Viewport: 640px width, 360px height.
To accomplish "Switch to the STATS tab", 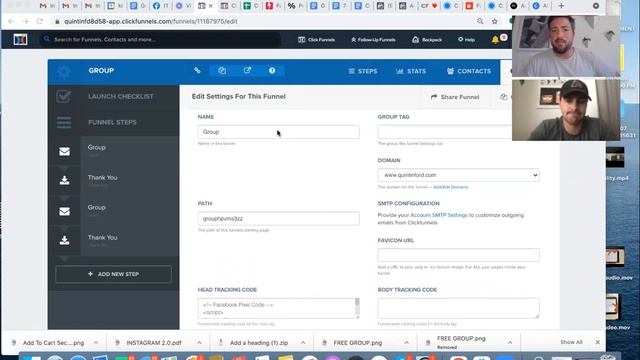I will (x=411, y=71).
